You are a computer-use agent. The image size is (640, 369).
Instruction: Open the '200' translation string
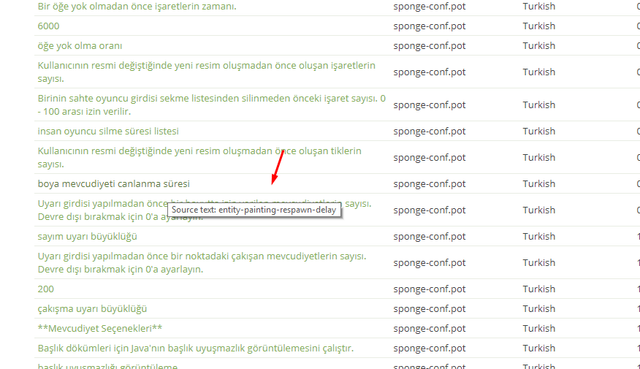pos(46,289)
